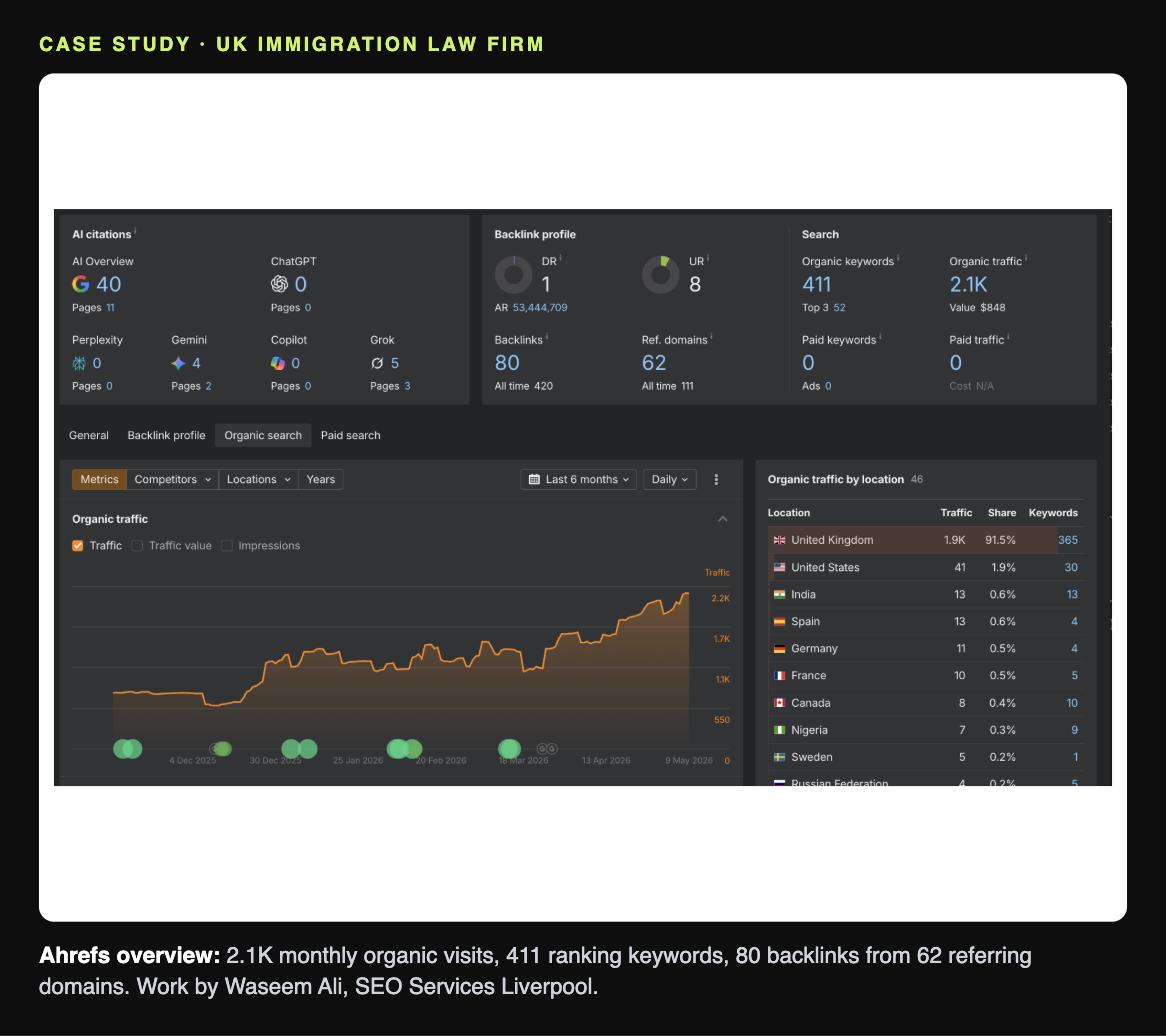The image size is (1166, 1036).
Task: Open the chart three-dot options menu
Action: point(716,480)
